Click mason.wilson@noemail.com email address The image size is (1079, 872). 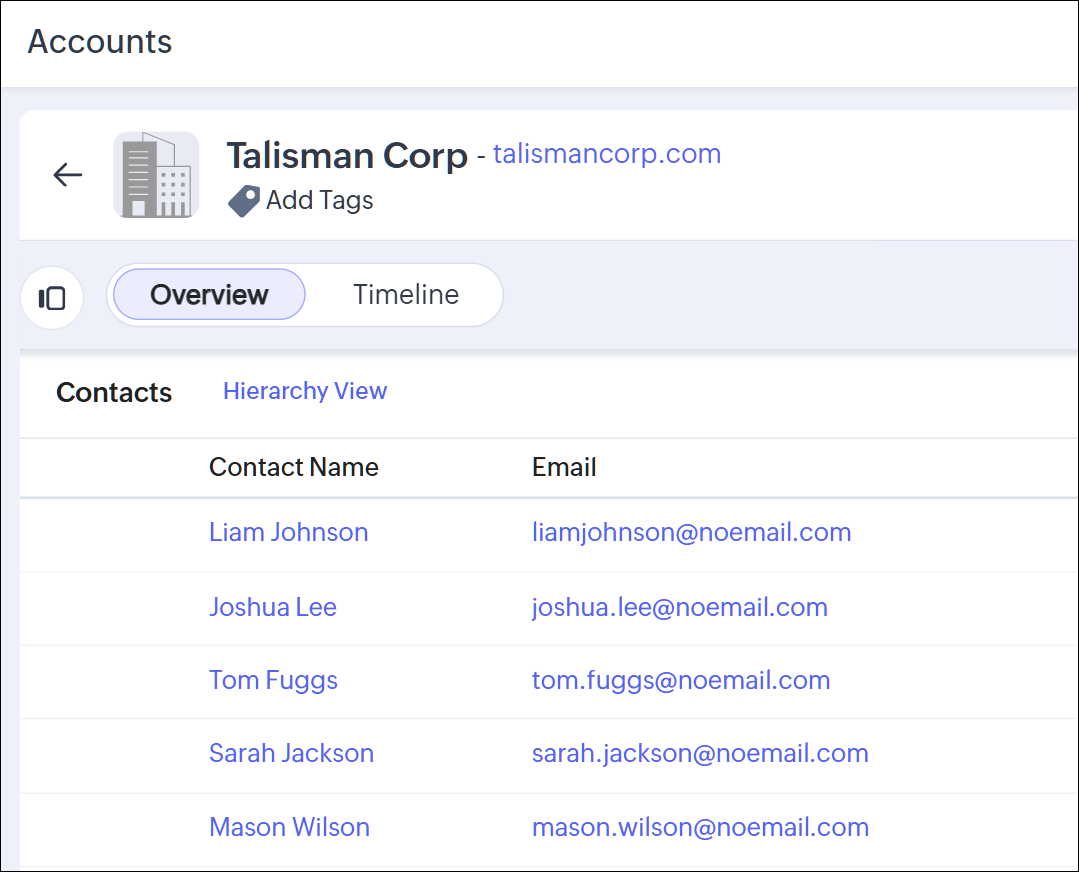click(700, 827)
